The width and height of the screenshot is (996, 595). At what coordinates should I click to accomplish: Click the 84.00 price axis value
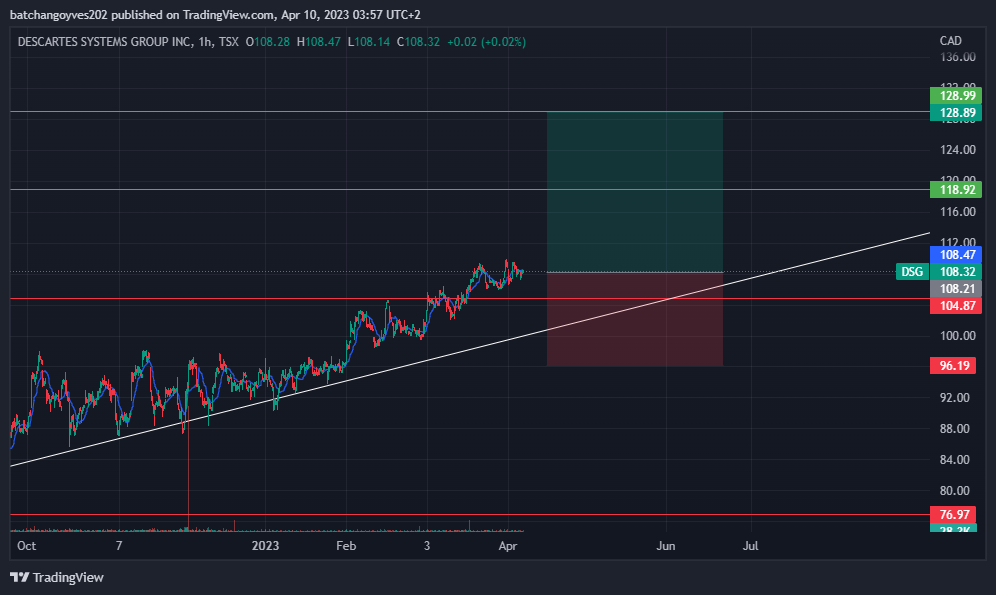coord(955,460)
